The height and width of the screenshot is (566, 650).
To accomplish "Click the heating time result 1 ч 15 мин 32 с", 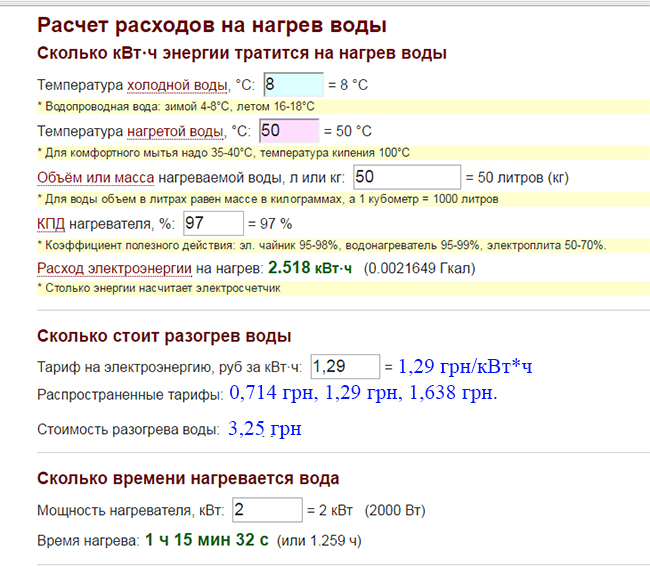I will click(x=207, y=541).
